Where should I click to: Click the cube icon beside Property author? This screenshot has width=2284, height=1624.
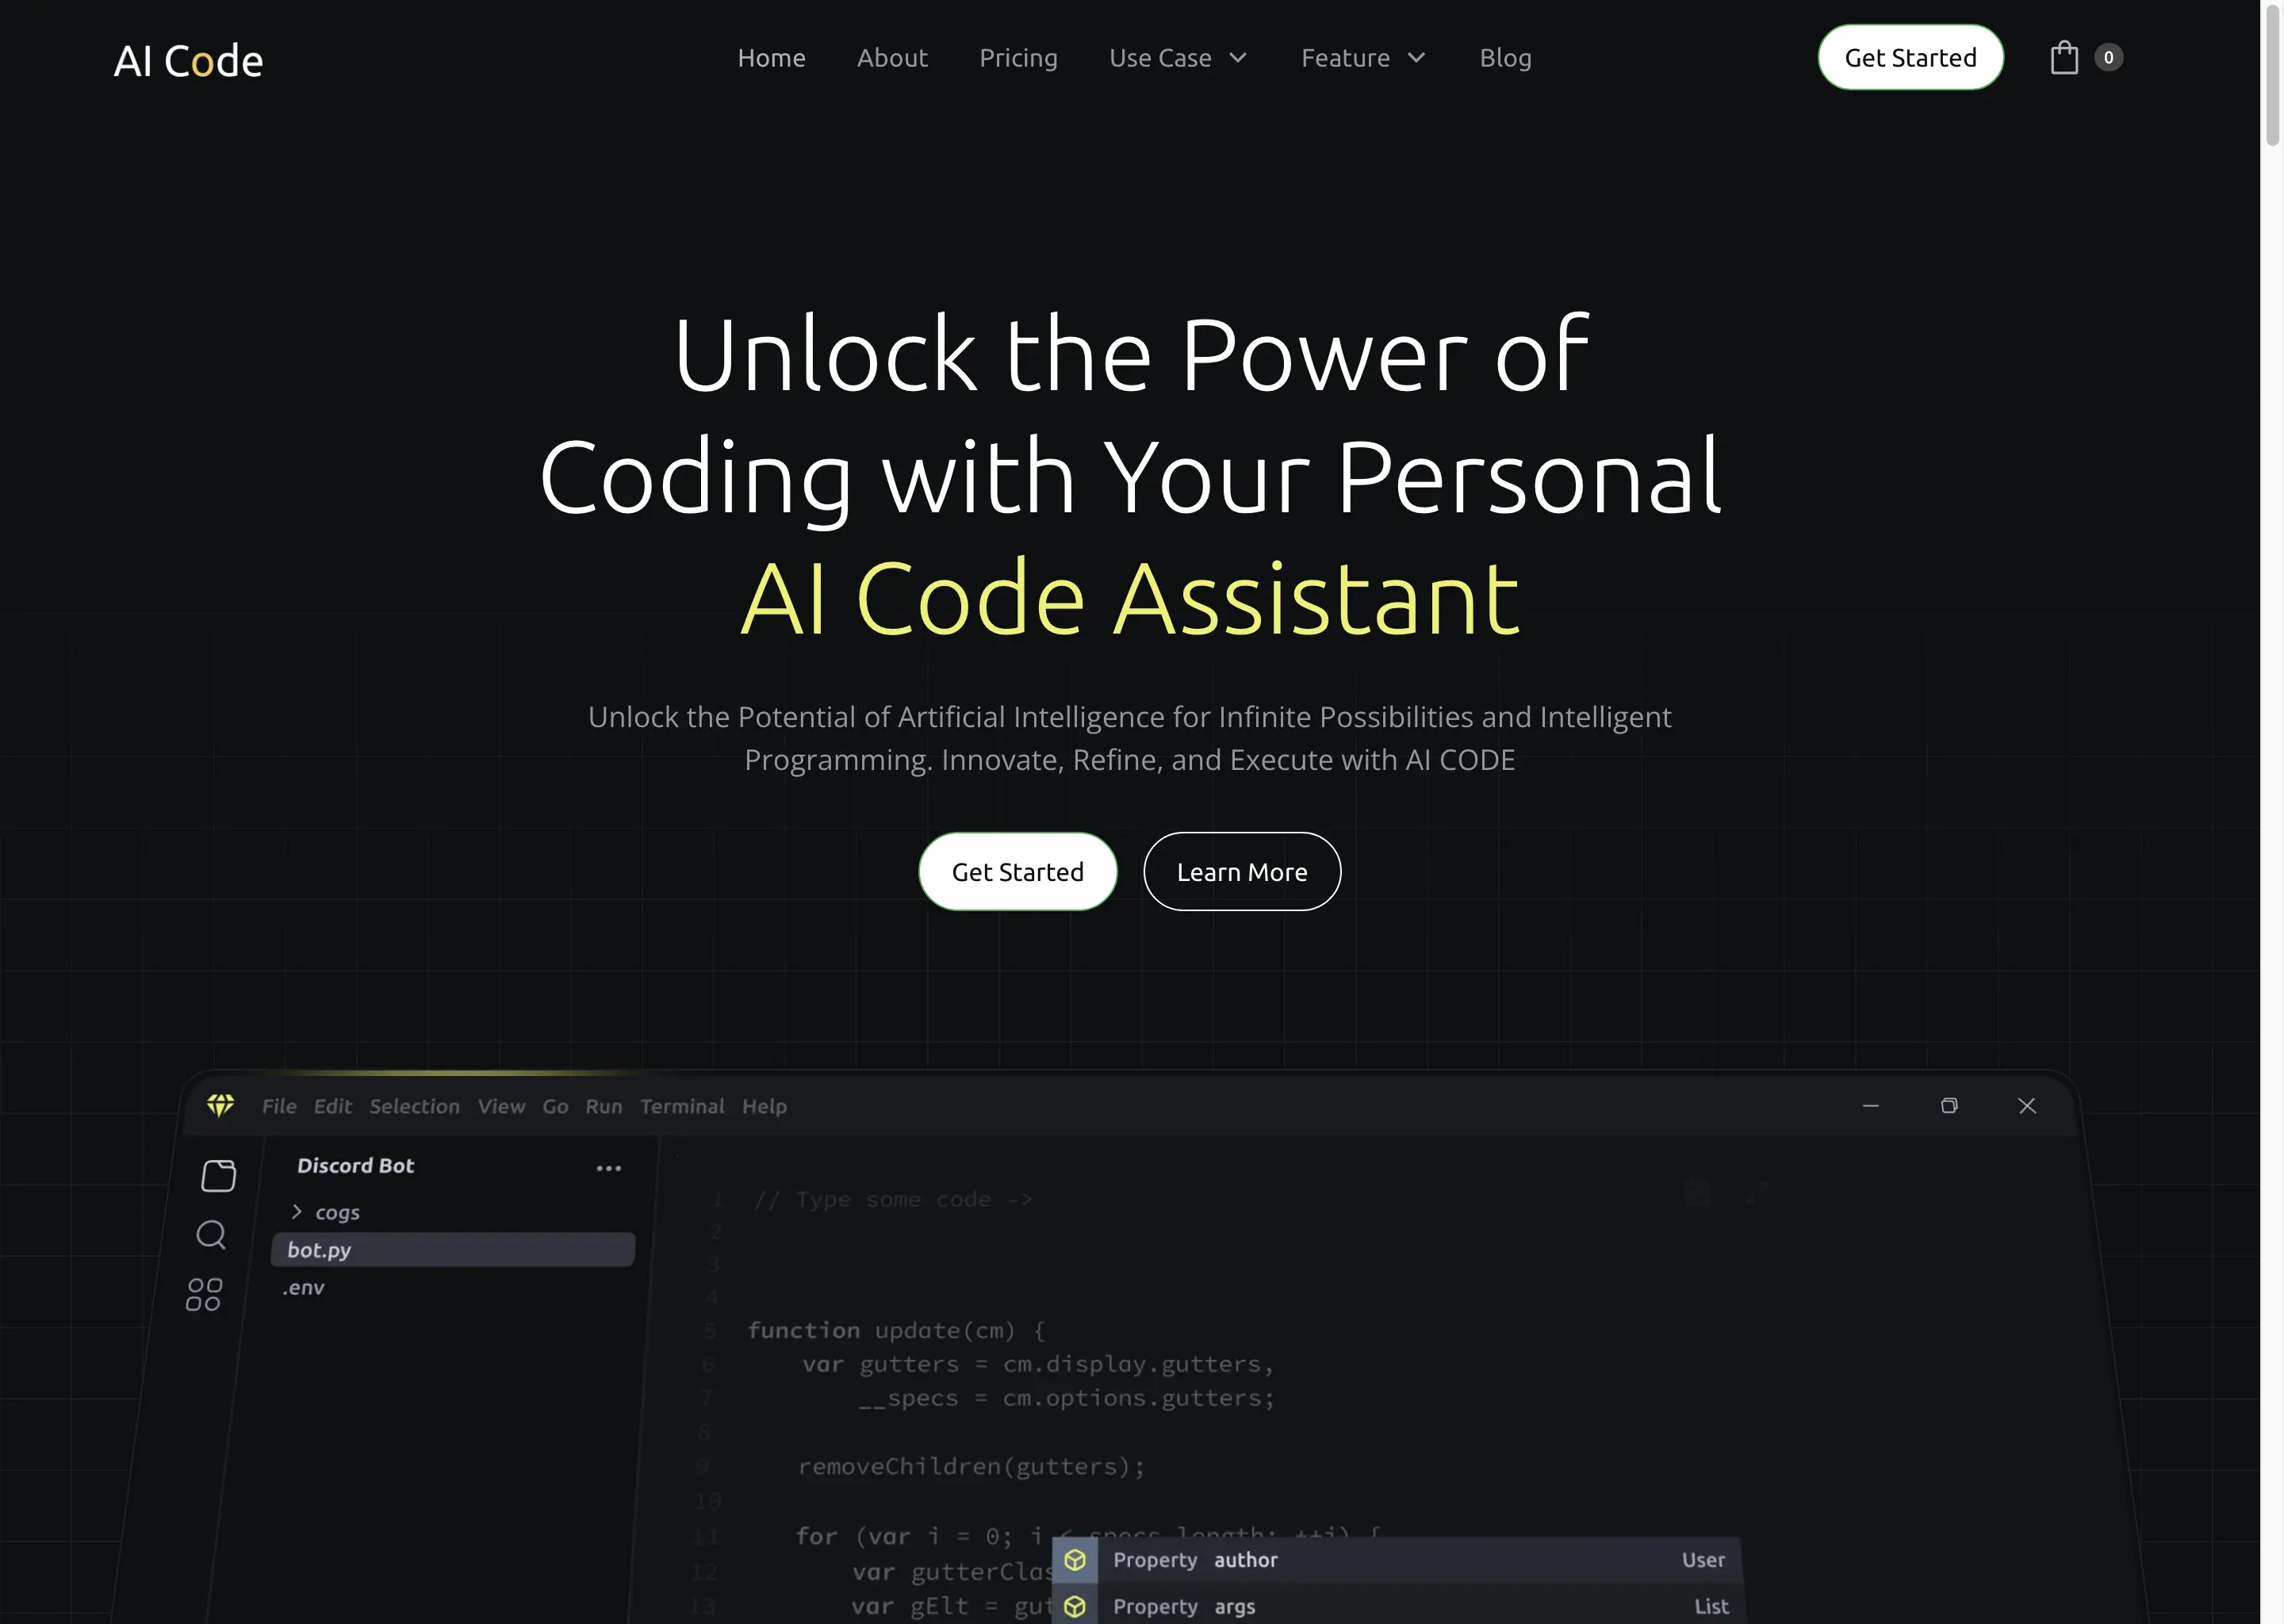click(x=1076, y=1560)
